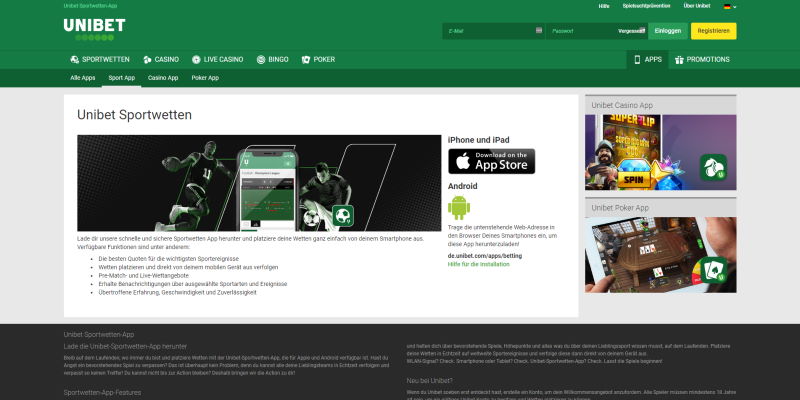Open the Bingo section

pyautogui.click(x=272, y=59)
